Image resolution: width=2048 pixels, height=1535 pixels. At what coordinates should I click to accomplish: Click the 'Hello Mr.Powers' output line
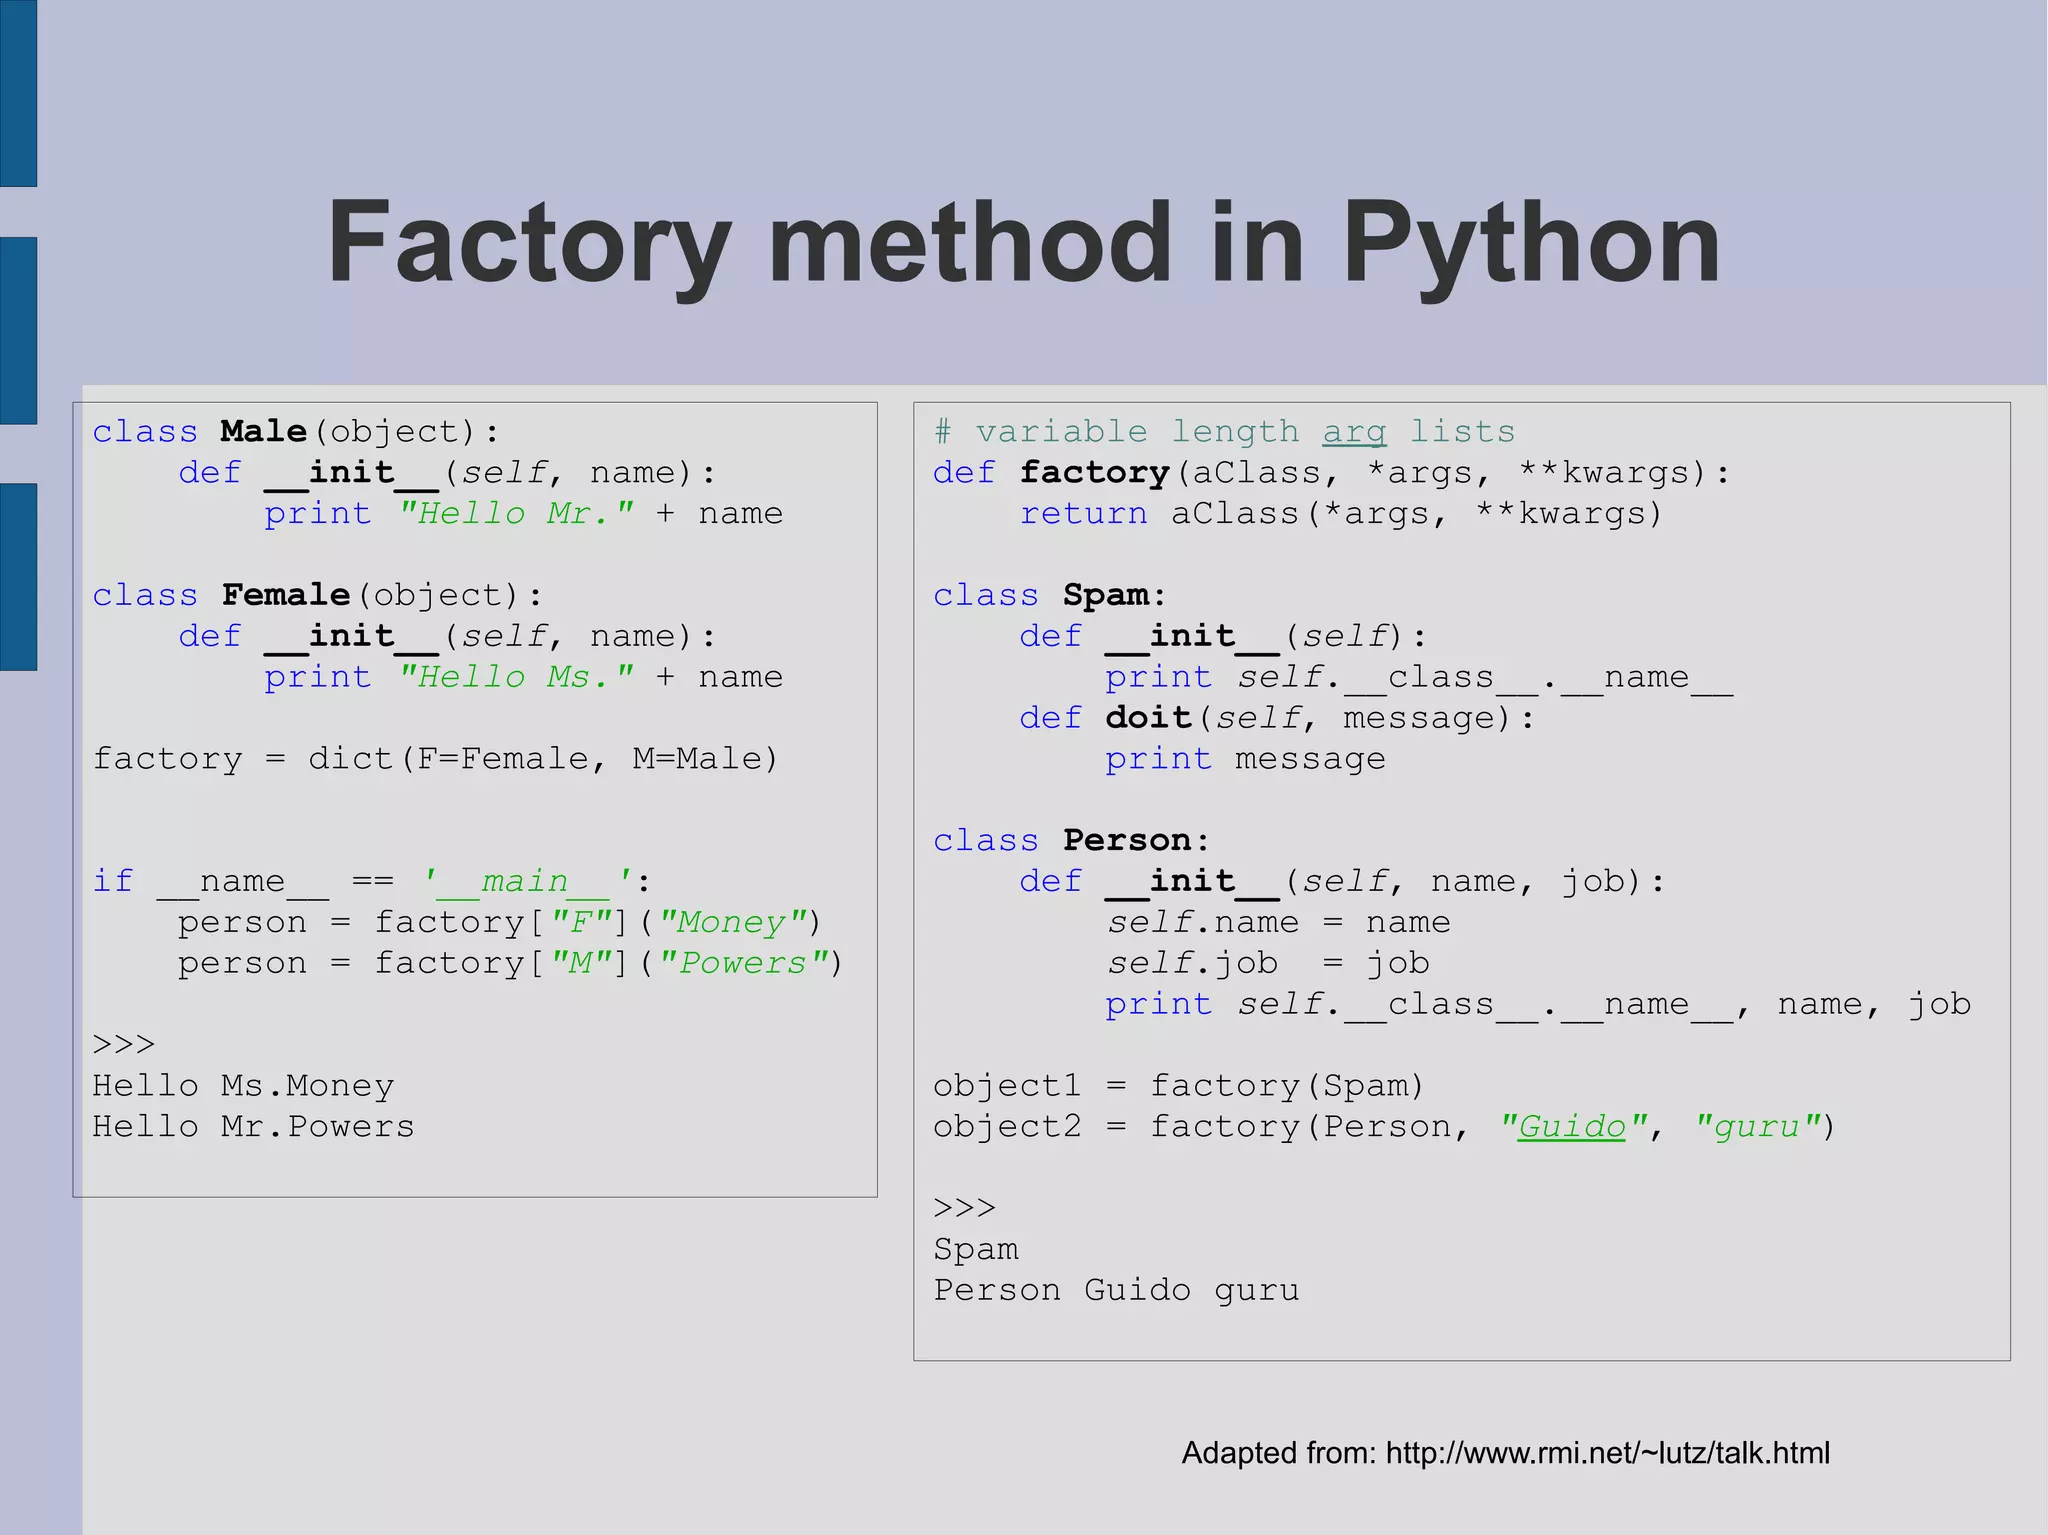[x=253, y=1127]
